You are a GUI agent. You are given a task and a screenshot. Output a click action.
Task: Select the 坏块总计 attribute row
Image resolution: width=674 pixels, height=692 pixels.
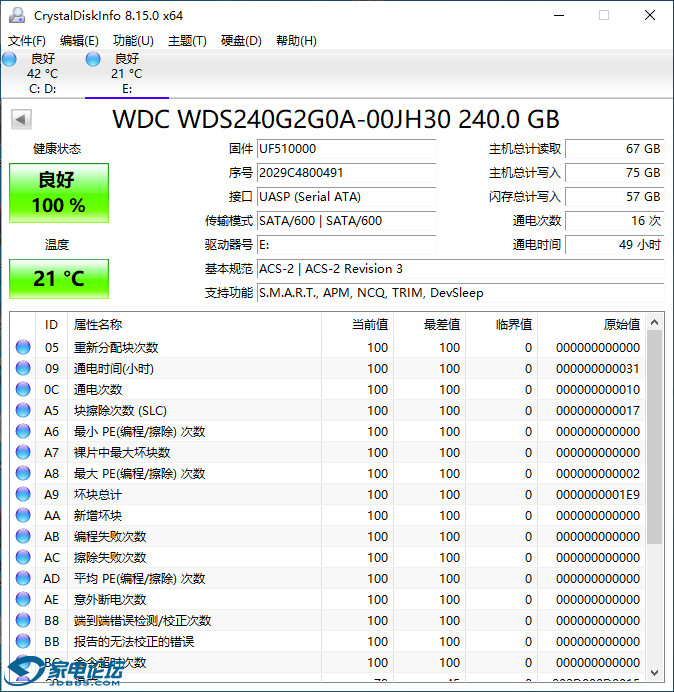click(x=328, y=494)
